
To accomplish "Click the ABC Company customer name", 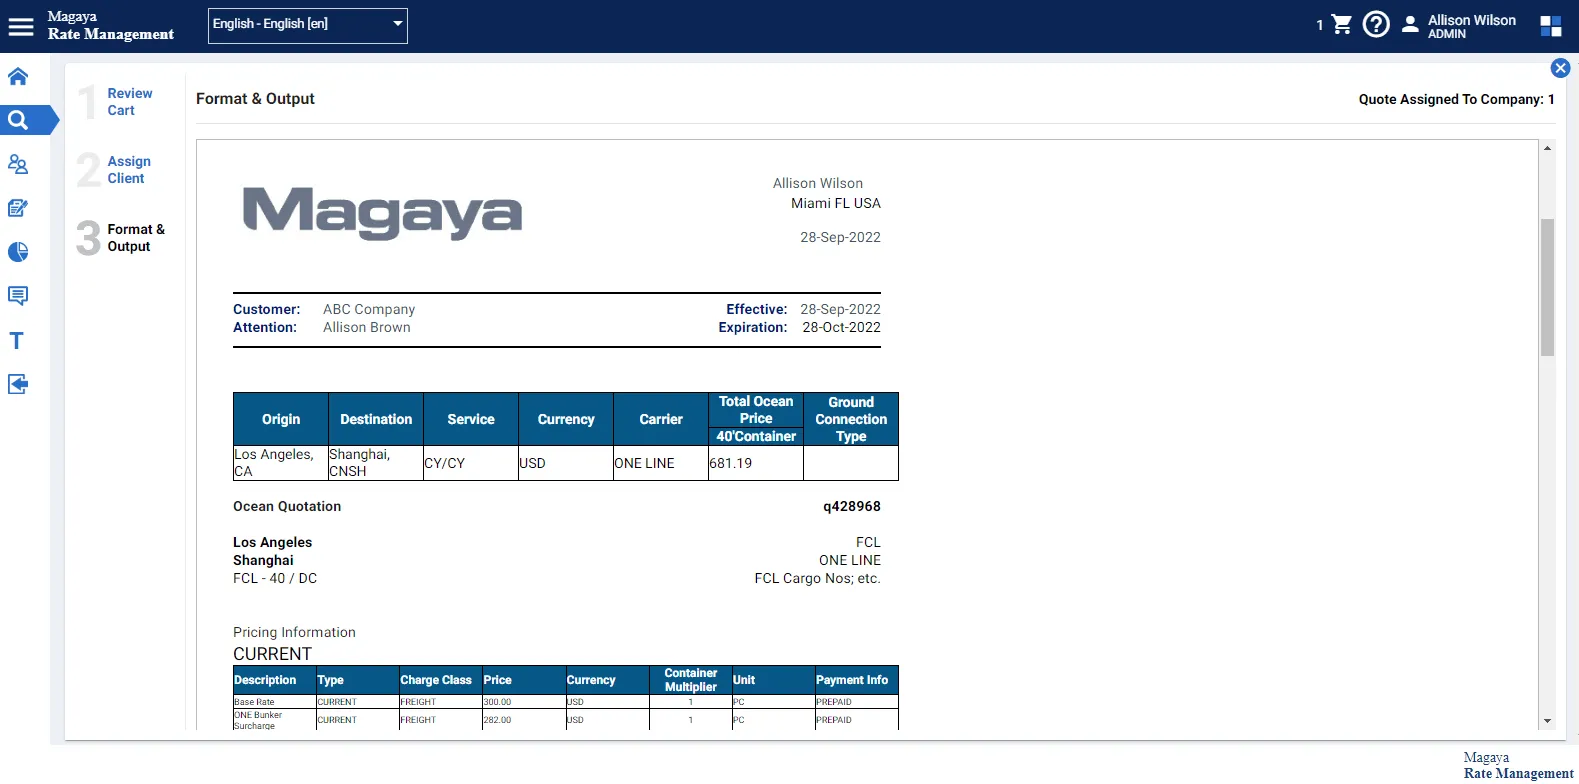I will [369, 309].
